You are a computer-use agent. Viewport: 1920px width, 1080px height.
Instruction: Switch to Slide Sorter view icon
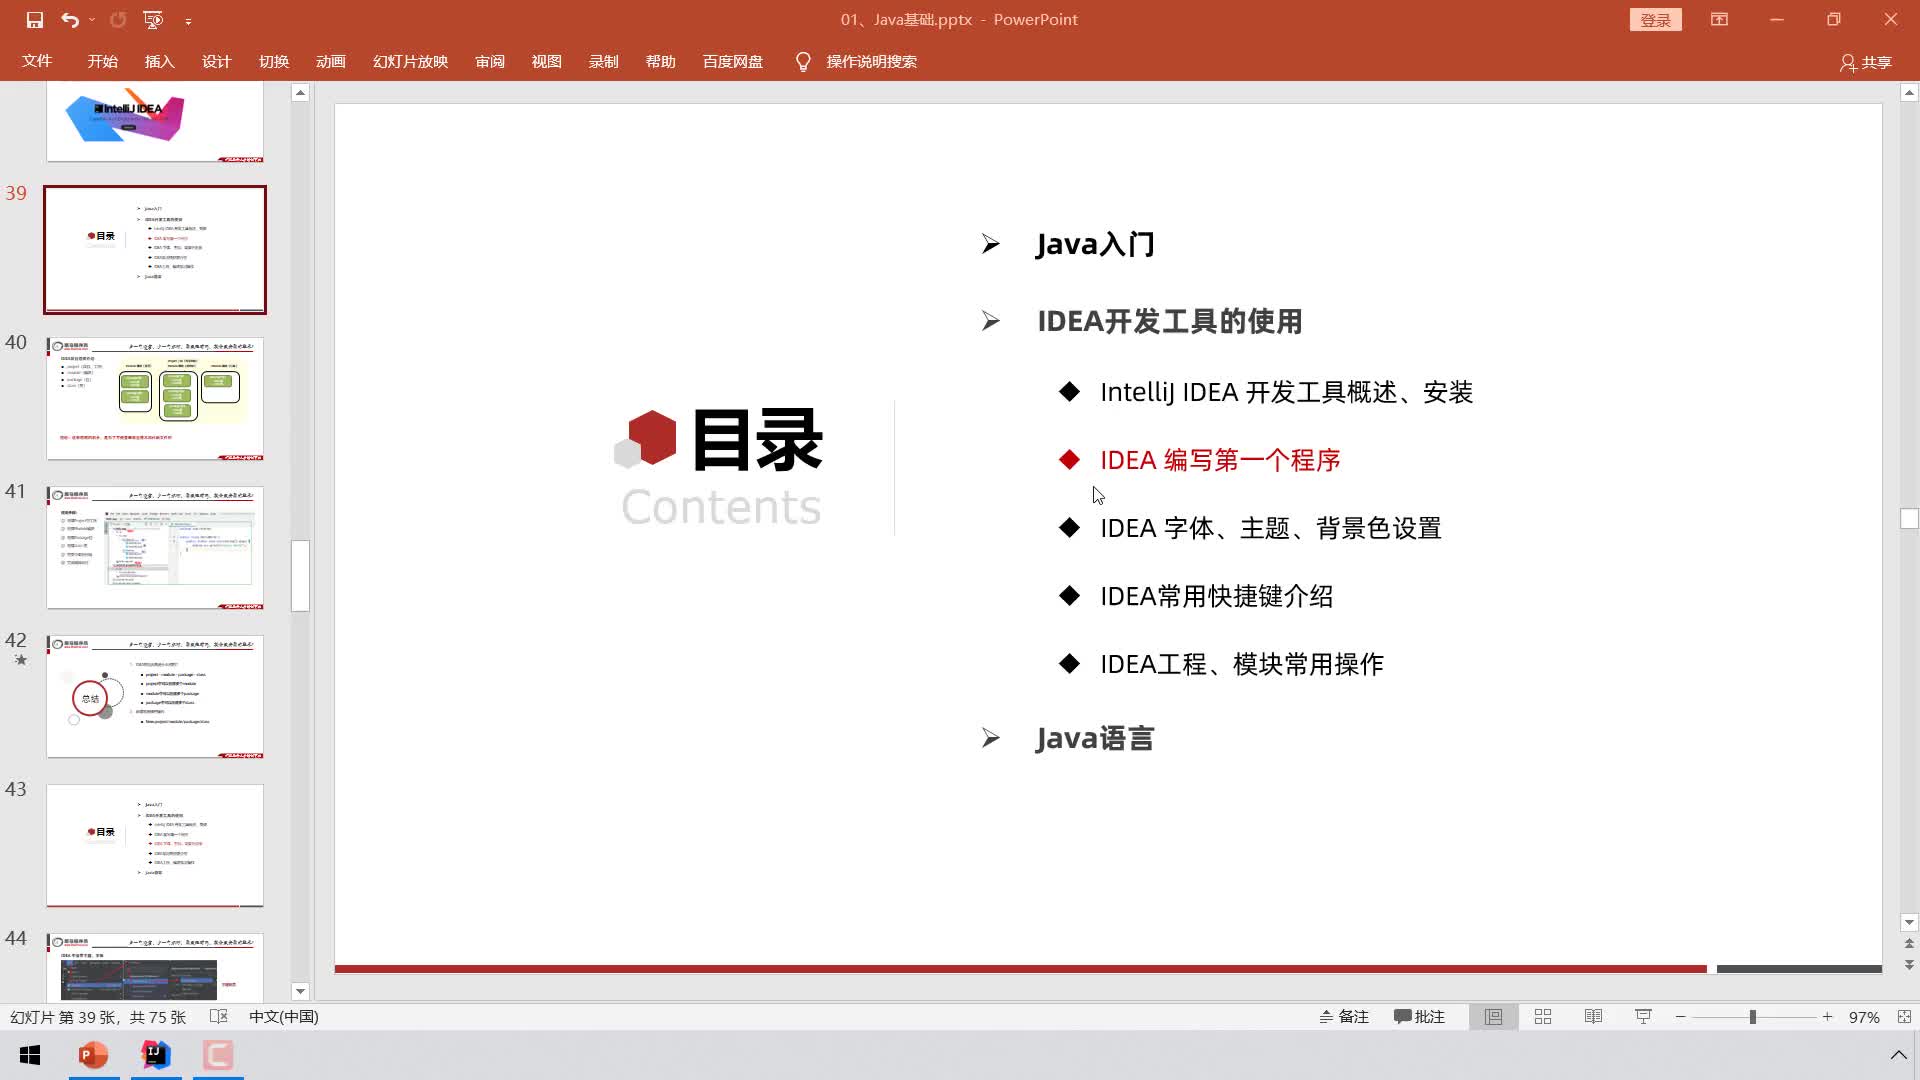[1543, 1017]
